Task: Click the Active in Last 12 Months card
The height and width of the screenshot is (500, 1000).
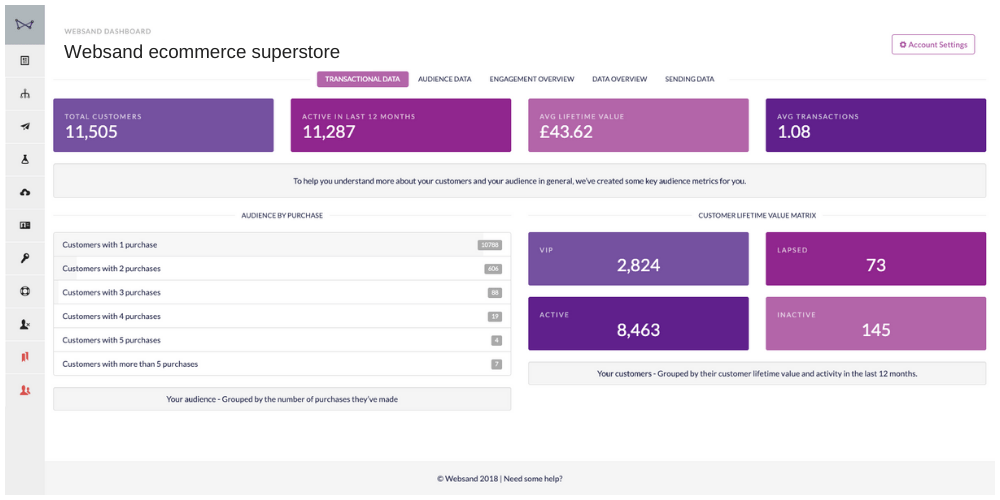Action: click(x=401, y=125)
